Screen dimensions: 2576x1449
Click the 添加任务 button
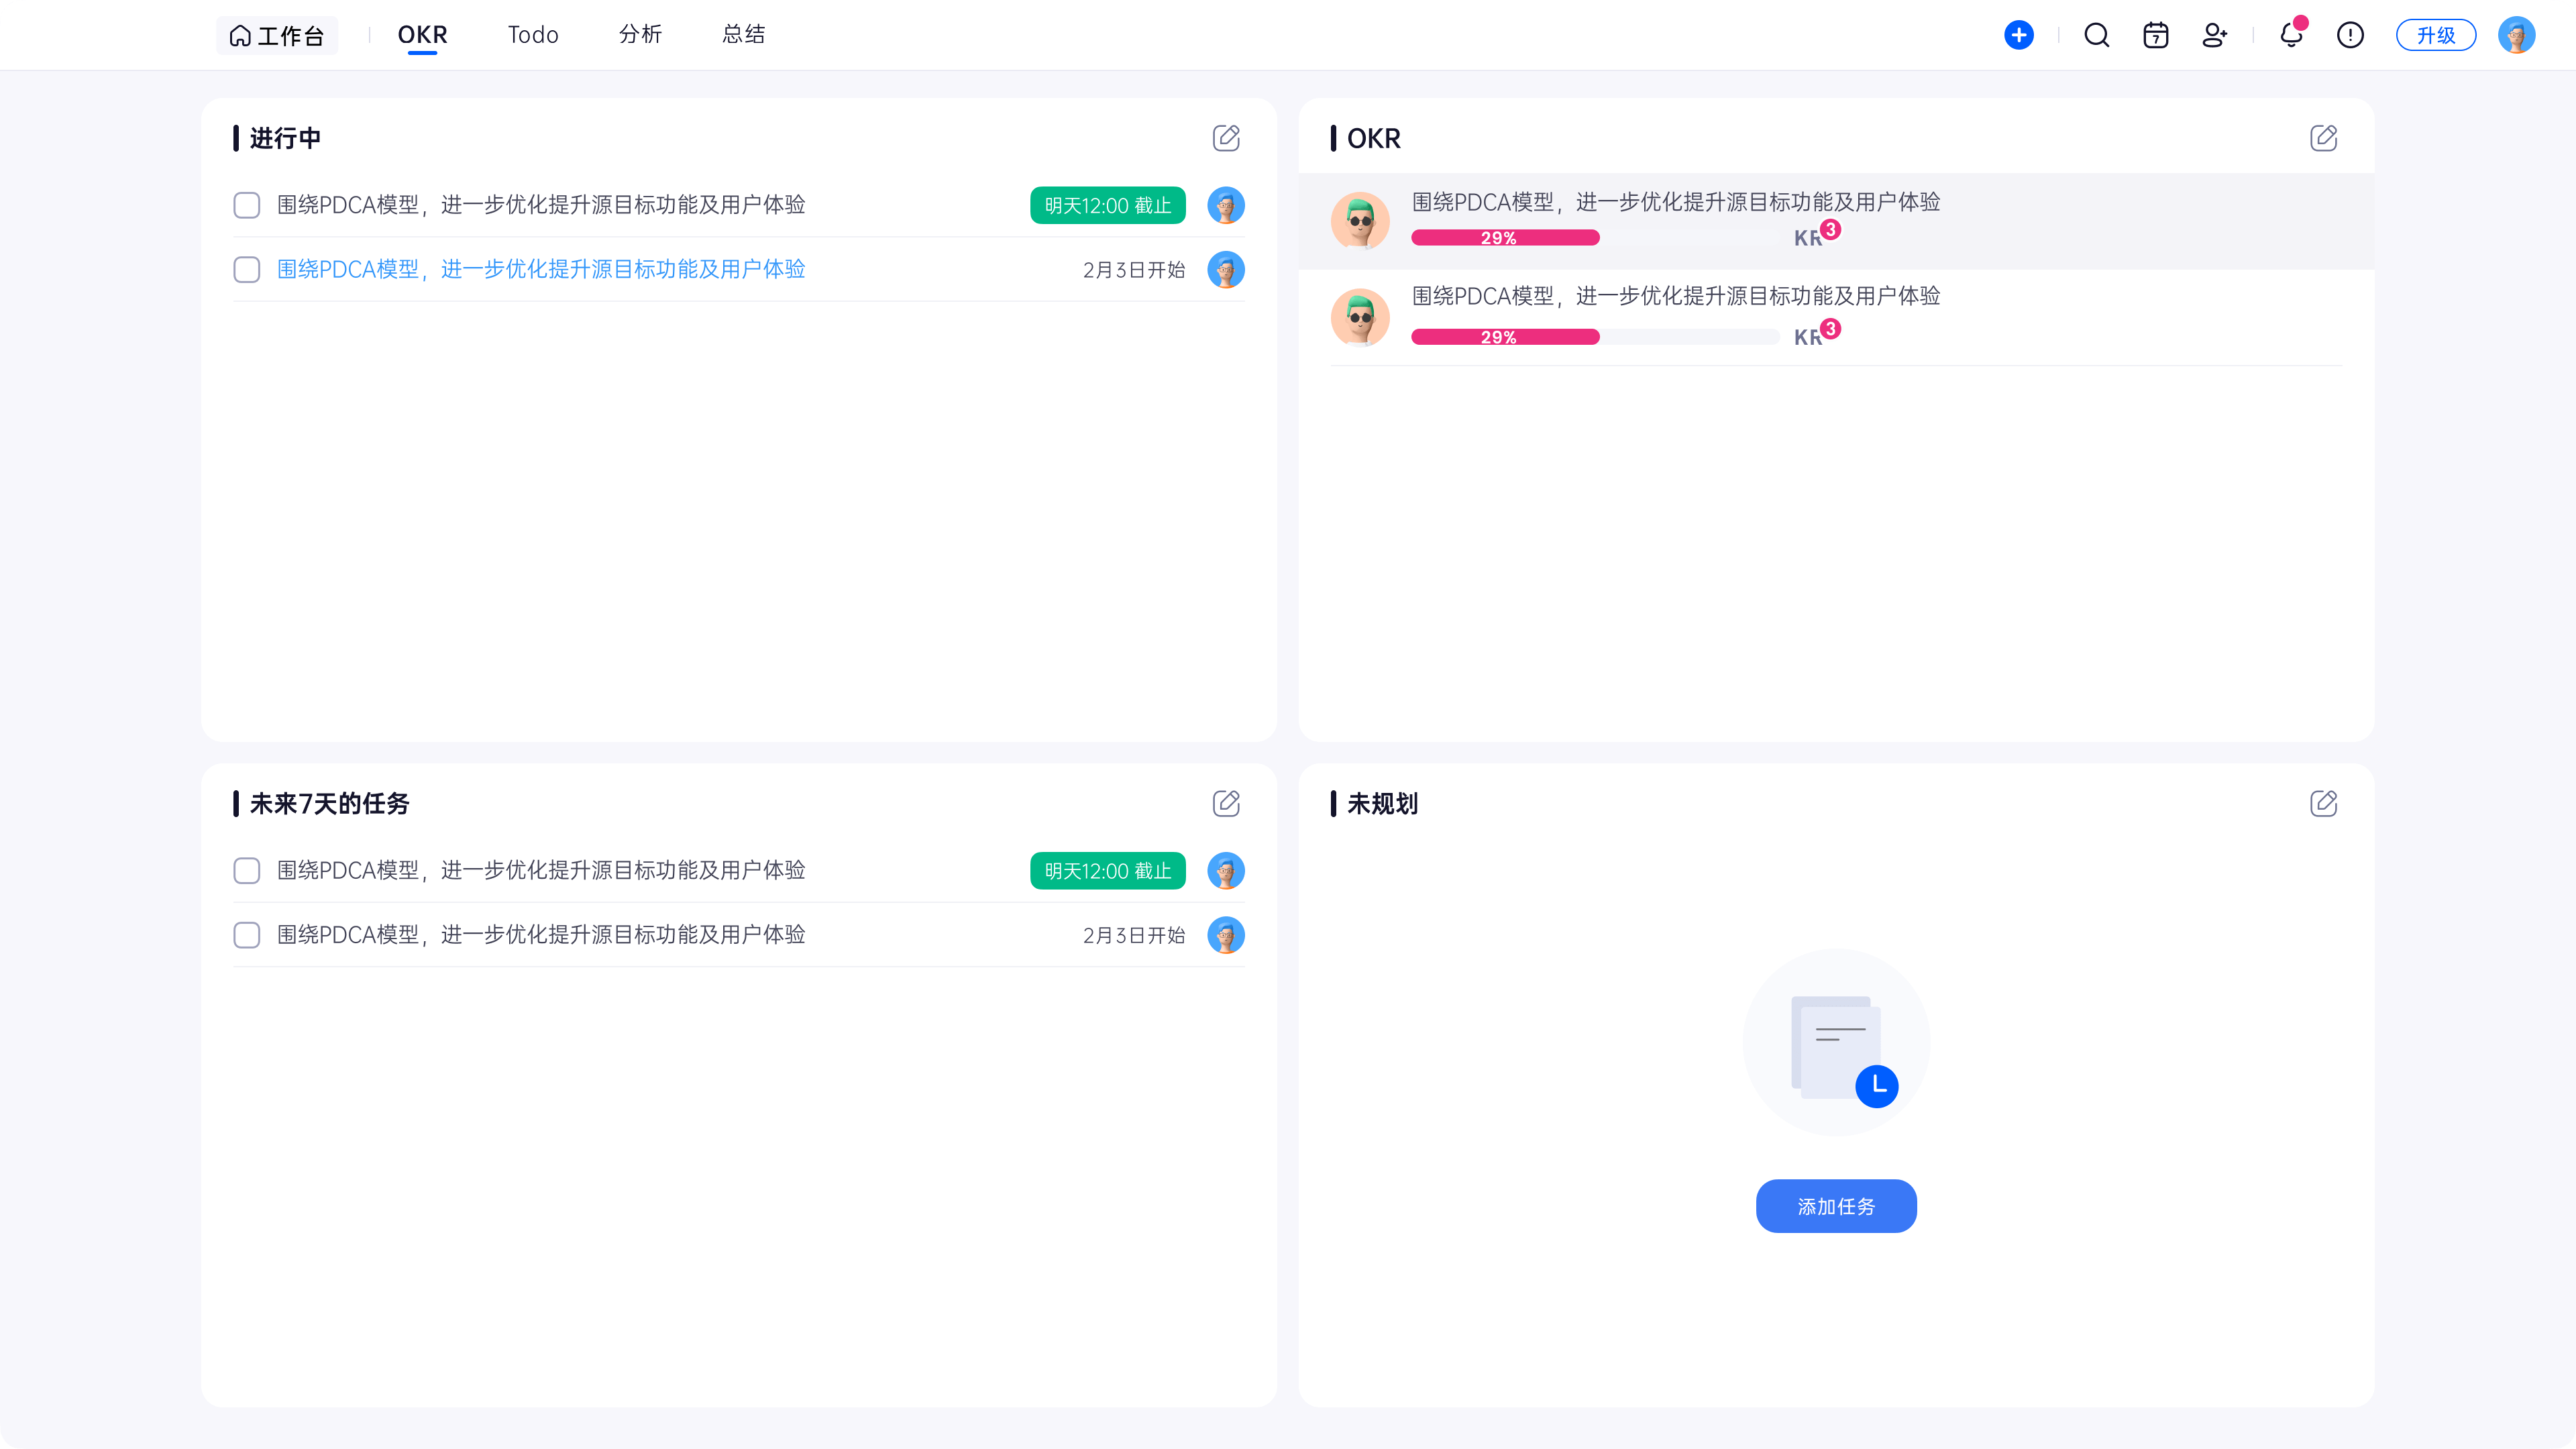[x=1835, y=1206]
